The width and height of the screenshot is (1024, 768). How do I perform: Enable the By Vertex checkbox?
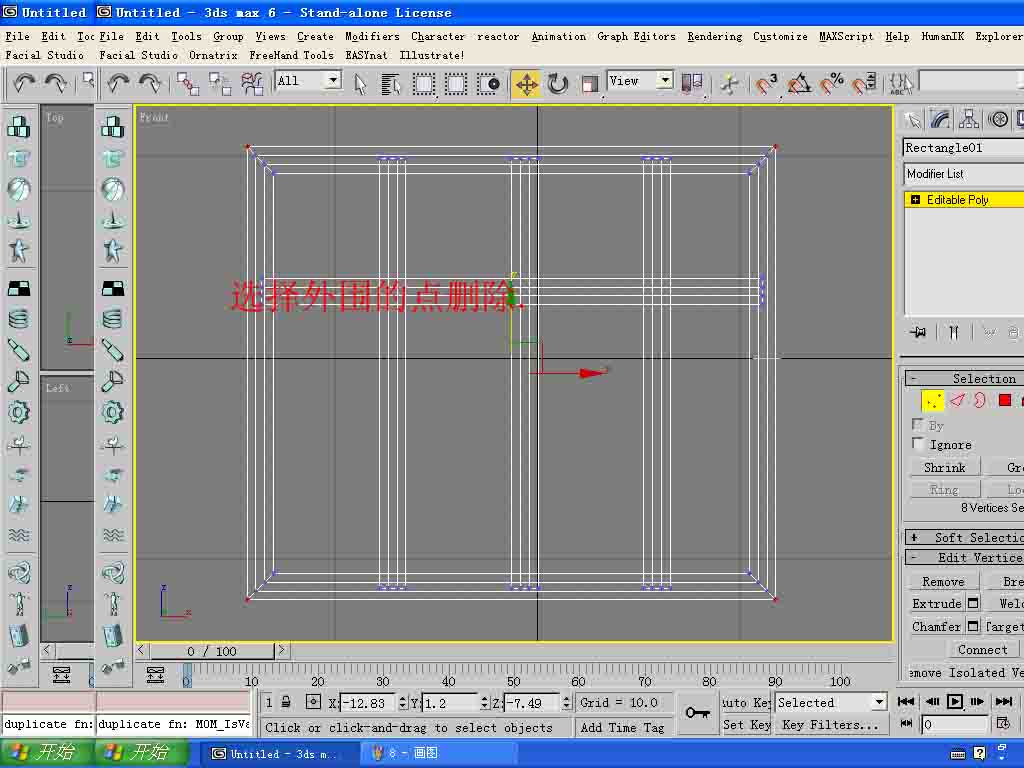pyautogui.click(x=918, y=425)
